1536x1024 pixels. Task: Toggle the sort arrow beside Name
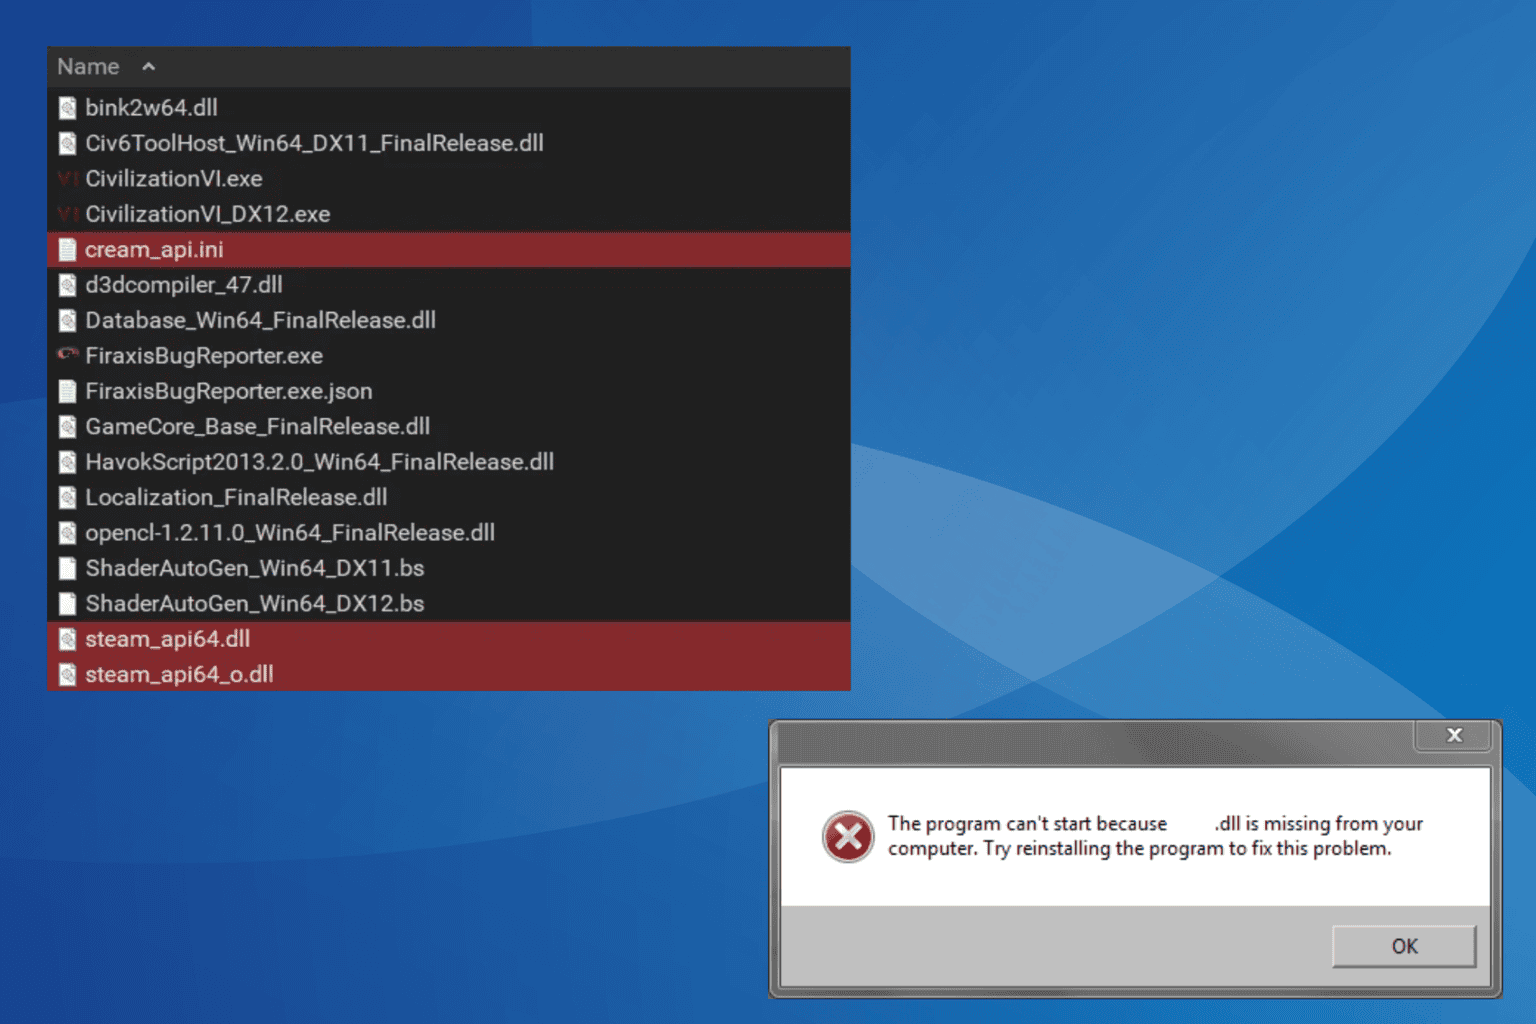point(149,67)
